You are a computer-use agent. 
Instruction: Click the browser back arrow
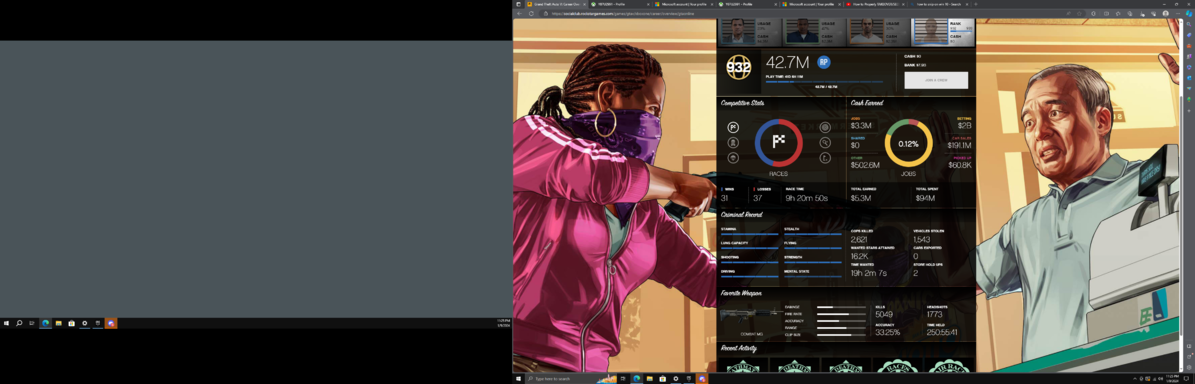(x=519, y=13)
